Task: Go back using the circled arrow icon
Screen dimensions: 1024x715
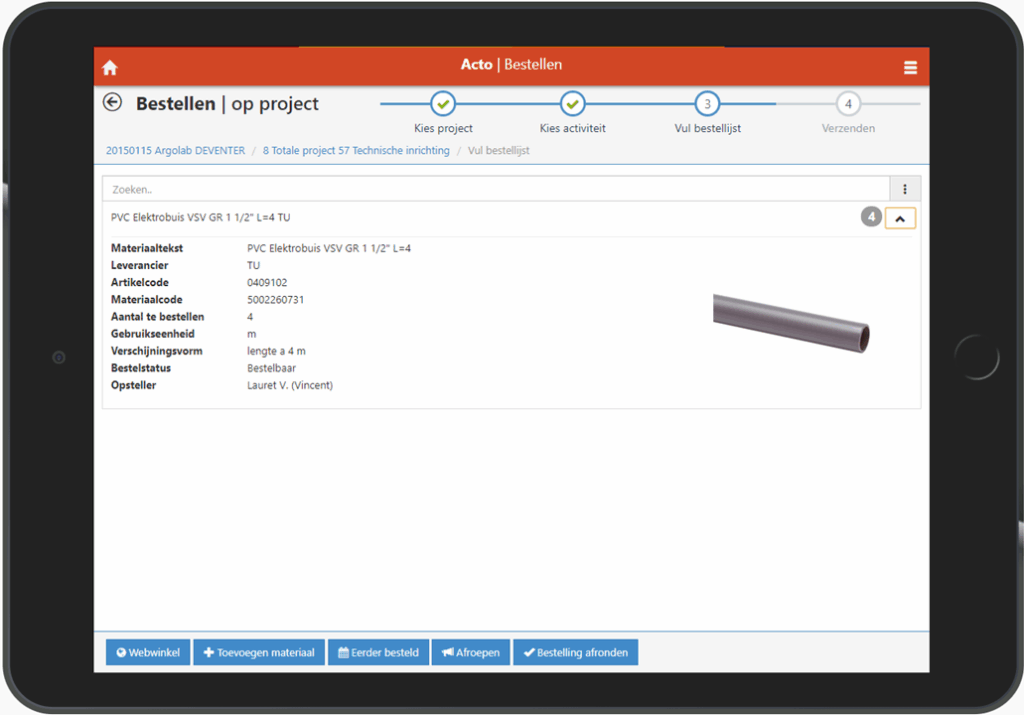Action: click(x=113, y=102)
